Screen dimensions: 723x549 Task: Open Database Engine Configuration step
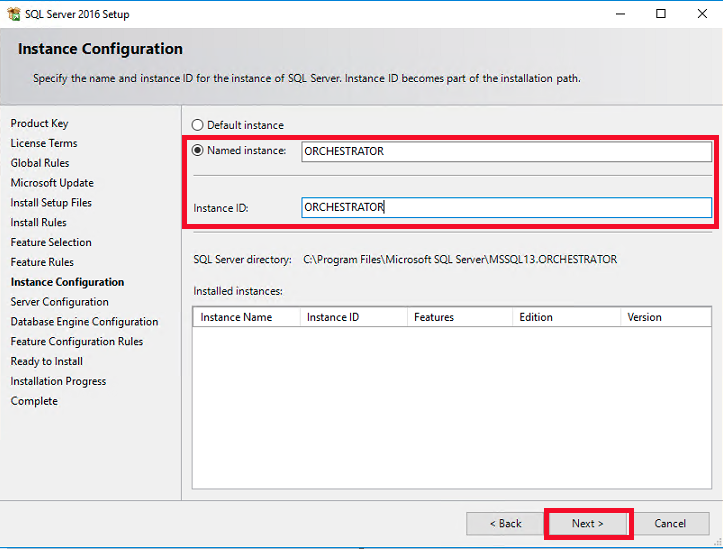[x=84, y=322]
